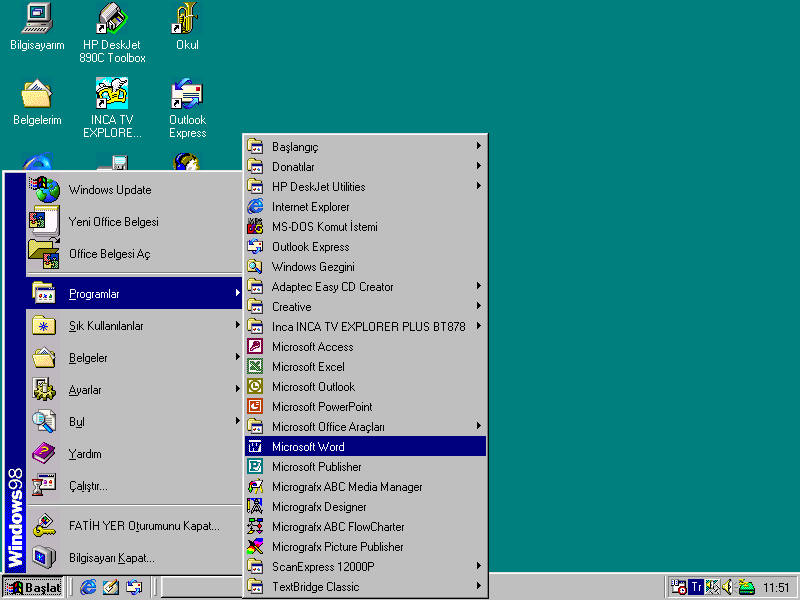800x600 pixels.
Task: Click the 11:51 taskbar clock
Action: [776, 588]
